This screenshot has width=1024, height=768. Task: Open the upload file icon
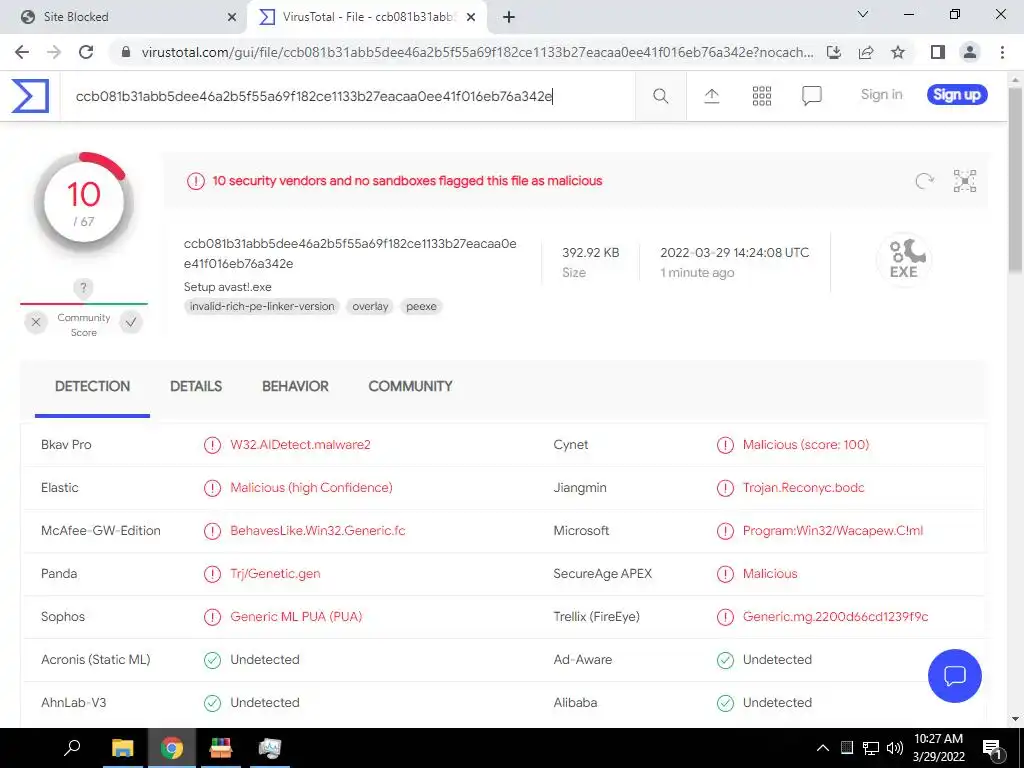[711, 96]
